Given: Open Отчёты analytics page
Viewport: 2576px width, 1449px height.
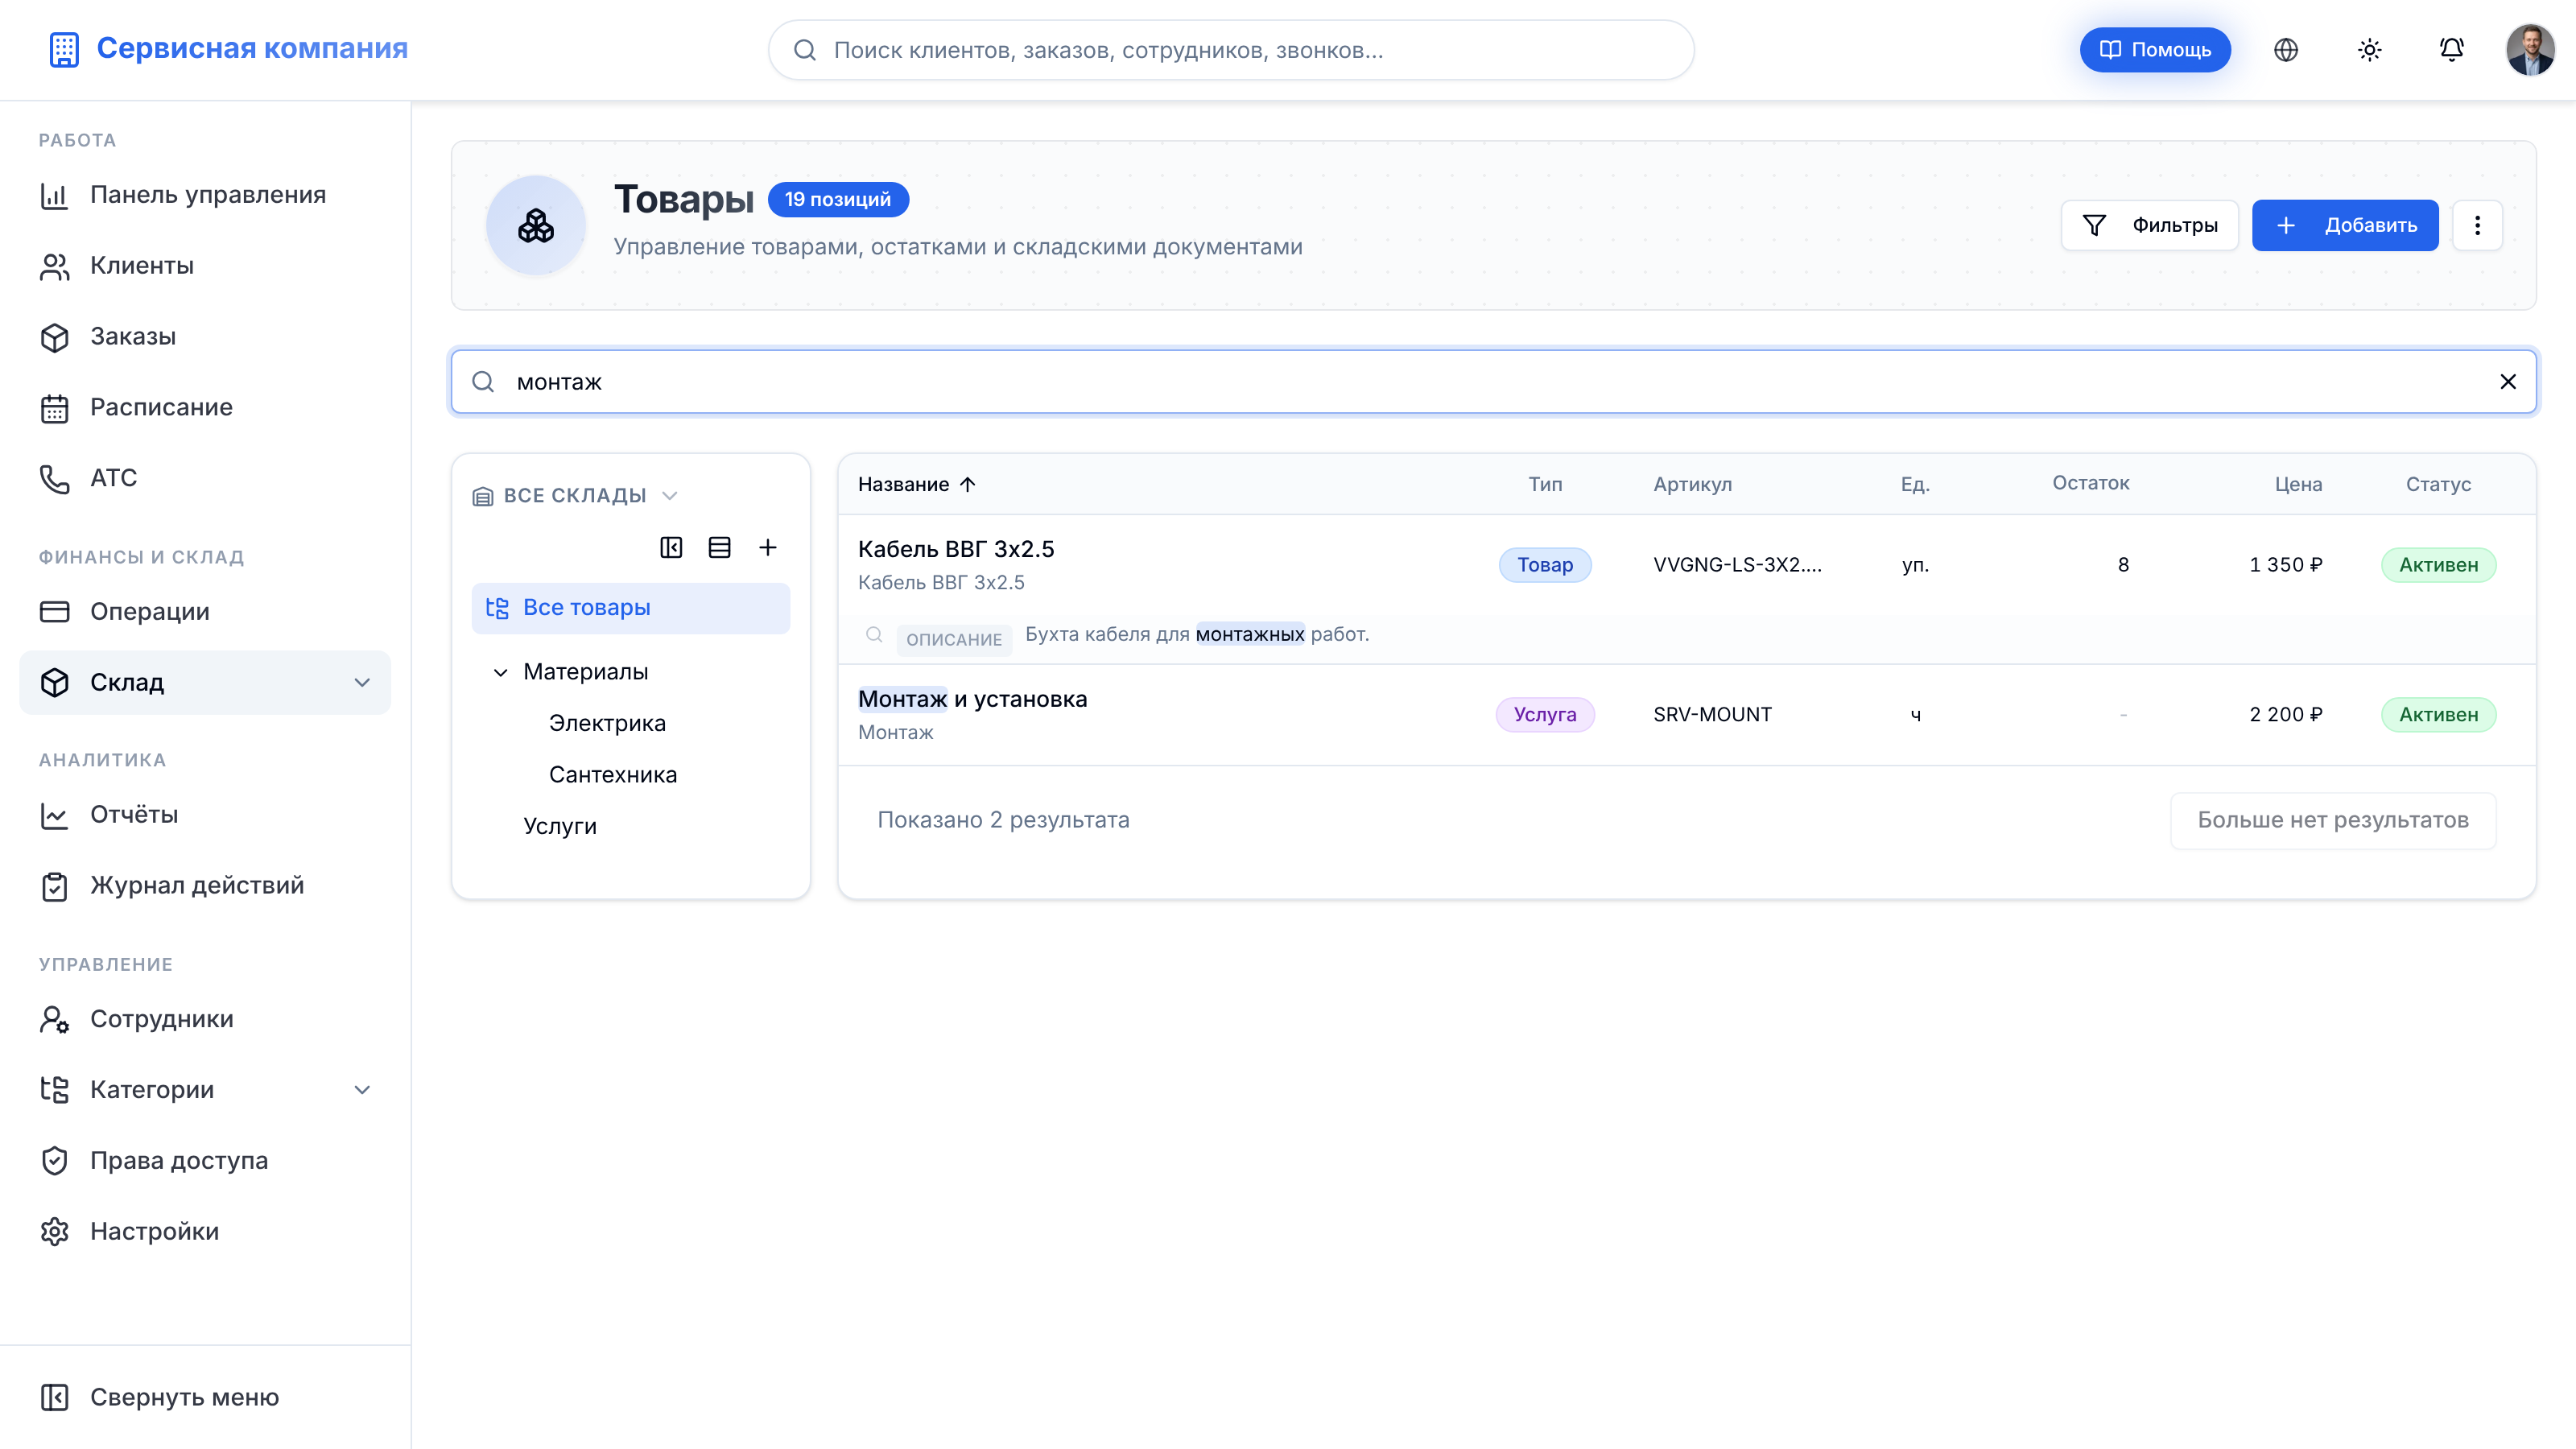Looking at the screenshot, I should [x=205, y=815].
